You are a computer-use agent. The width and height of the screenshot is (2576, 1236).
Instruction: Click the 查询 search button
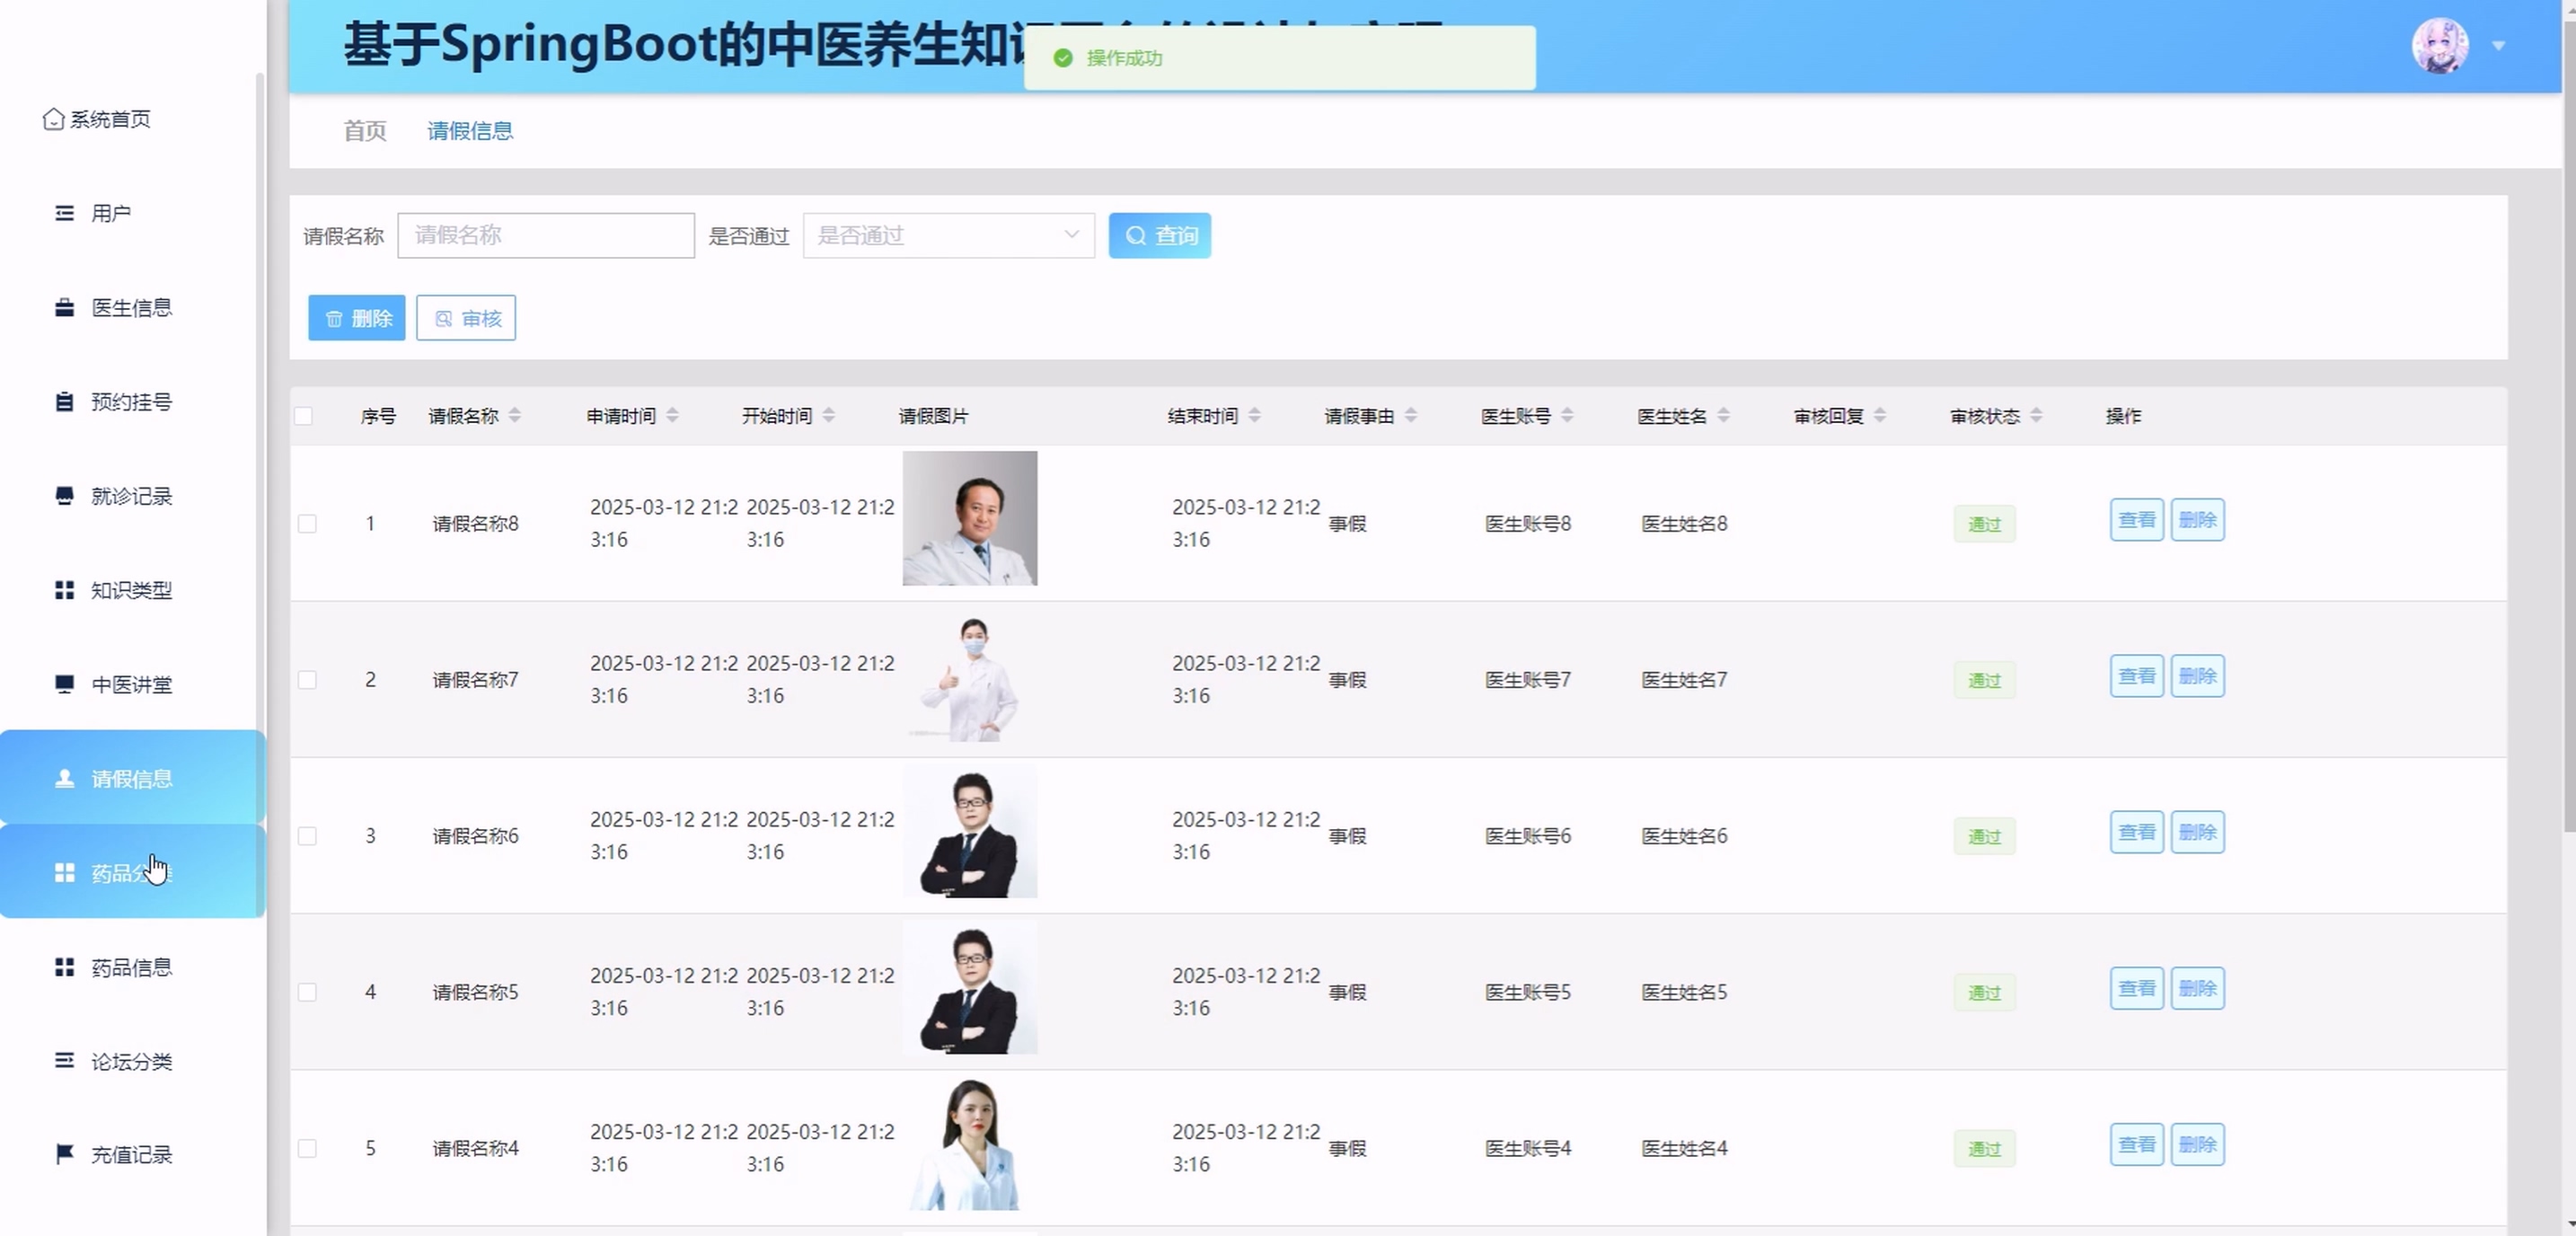click(x=1159, y=235)
